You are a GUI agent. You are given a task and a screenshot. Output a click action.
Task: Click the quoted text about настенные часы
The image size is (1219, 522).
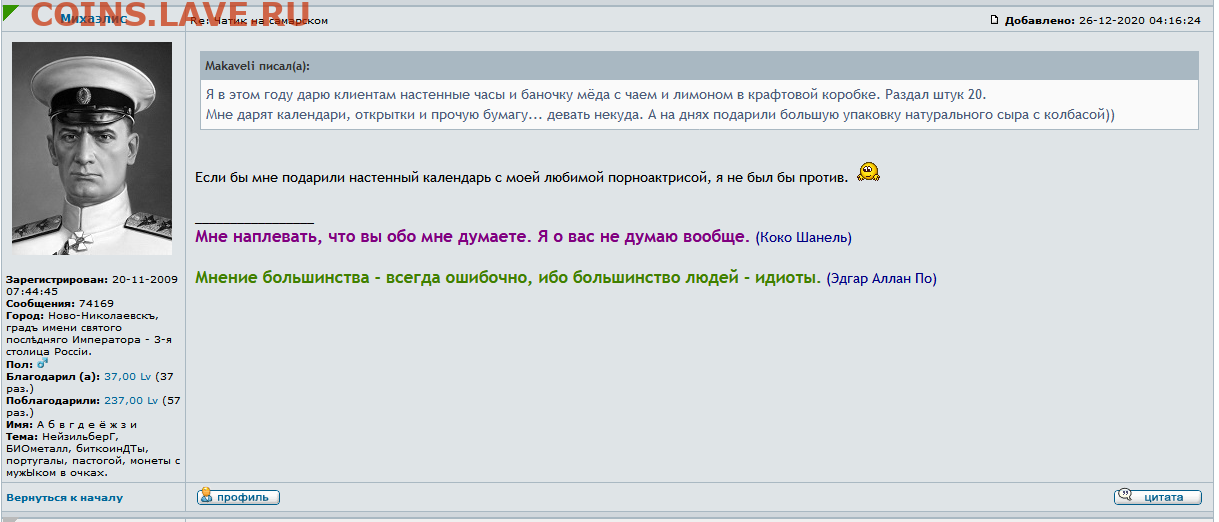[x=595, y=95]
